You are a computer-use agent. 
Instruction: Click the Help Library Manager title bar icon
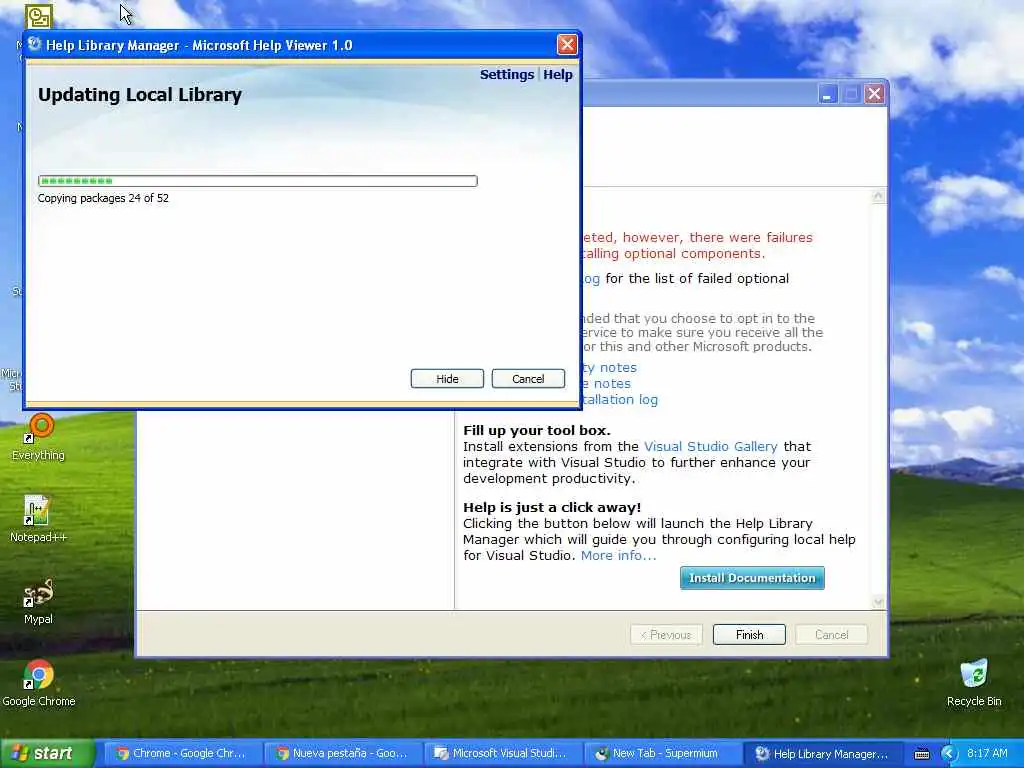[x=35, y=44]
